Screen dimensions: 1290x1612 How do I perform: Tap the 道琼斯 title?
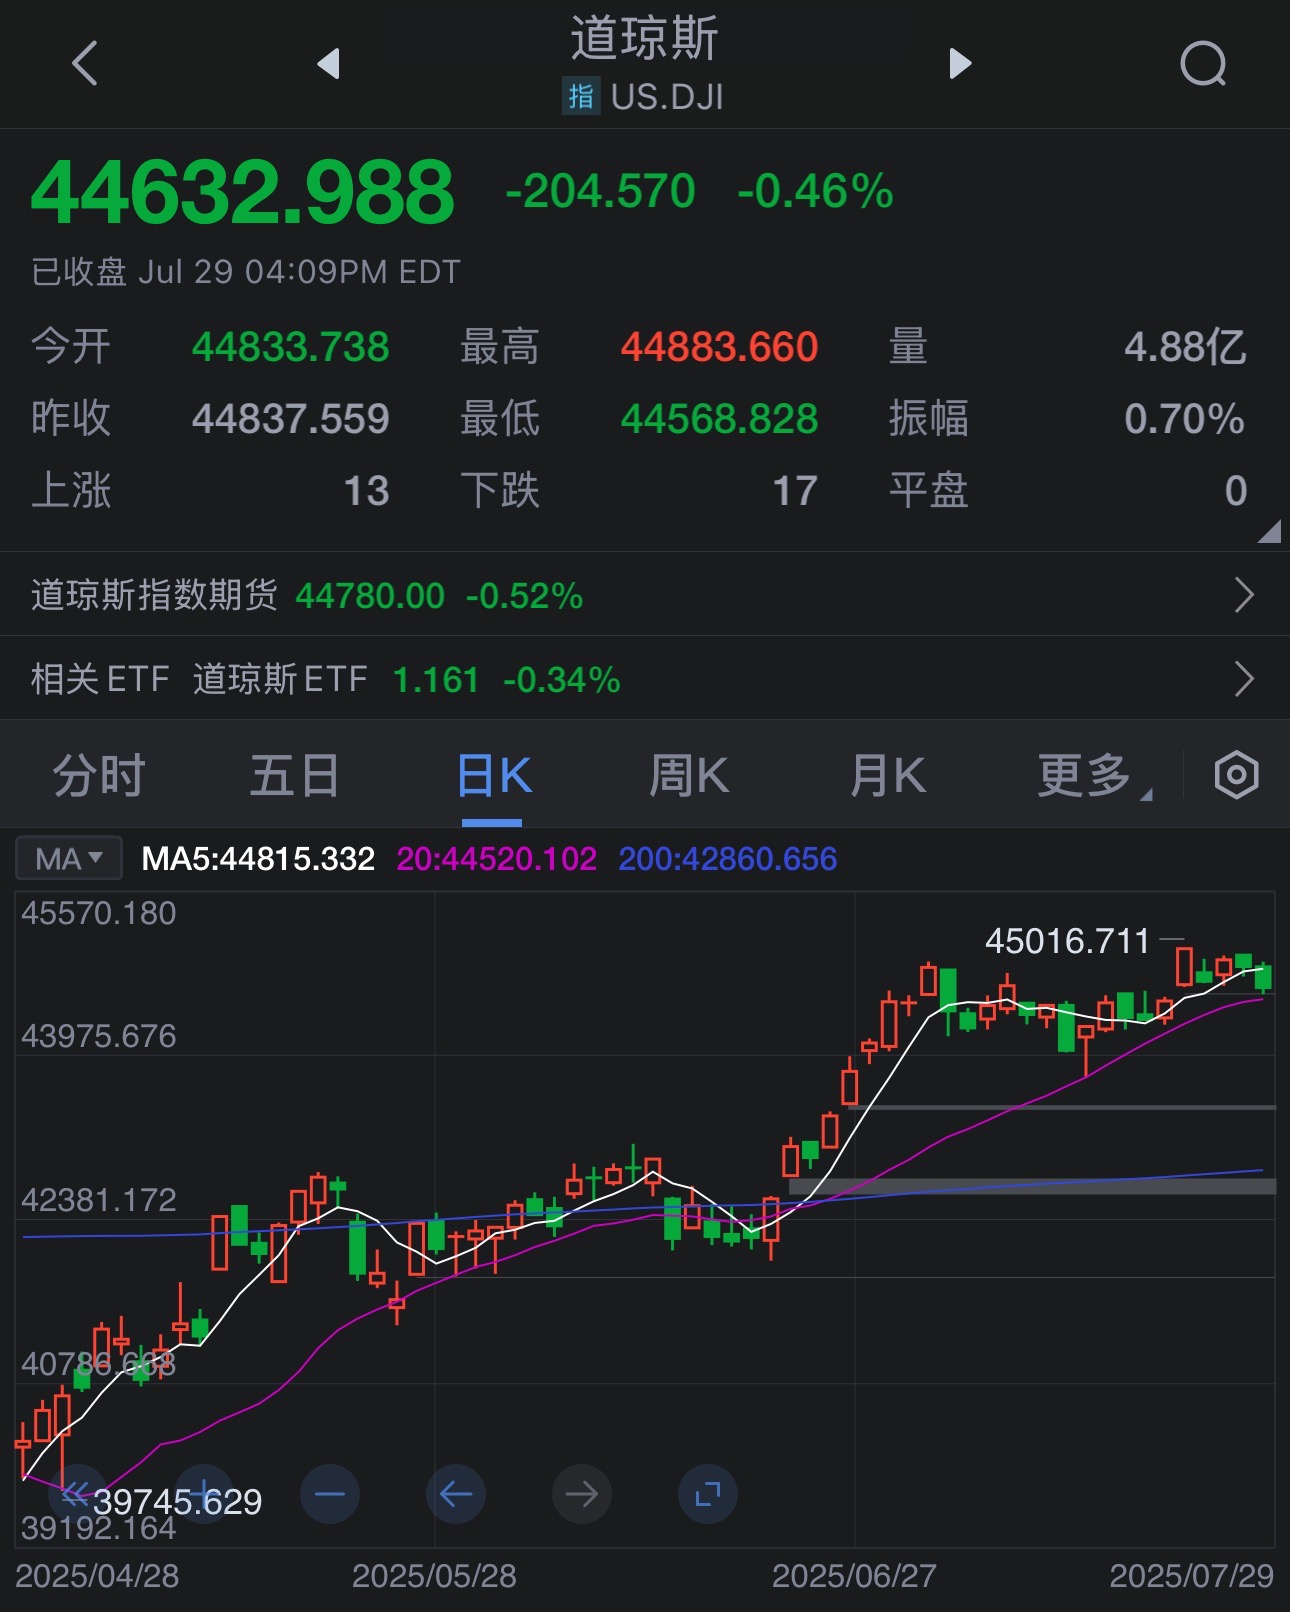(645, 38)
